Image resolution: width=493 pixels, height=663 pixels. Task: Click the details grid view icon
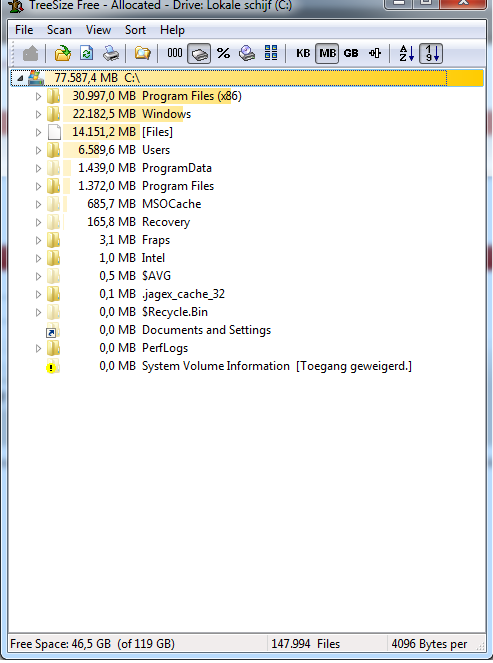click(271, 53)
